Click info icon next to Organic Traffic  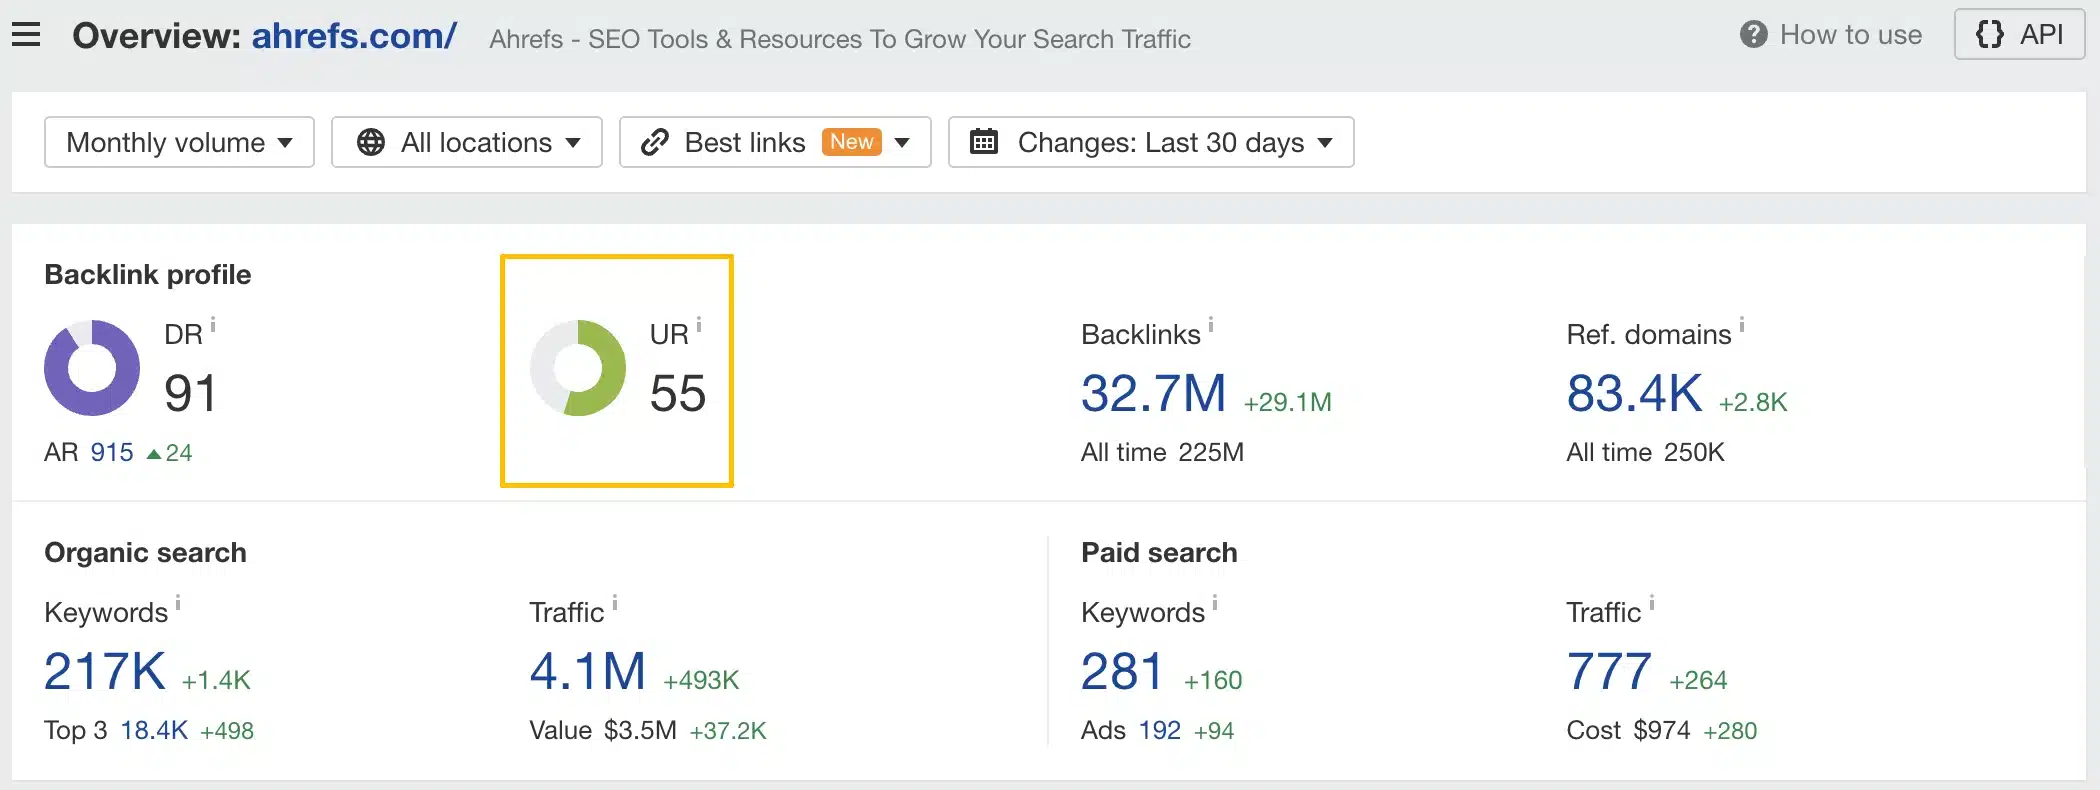pos(615,603)
